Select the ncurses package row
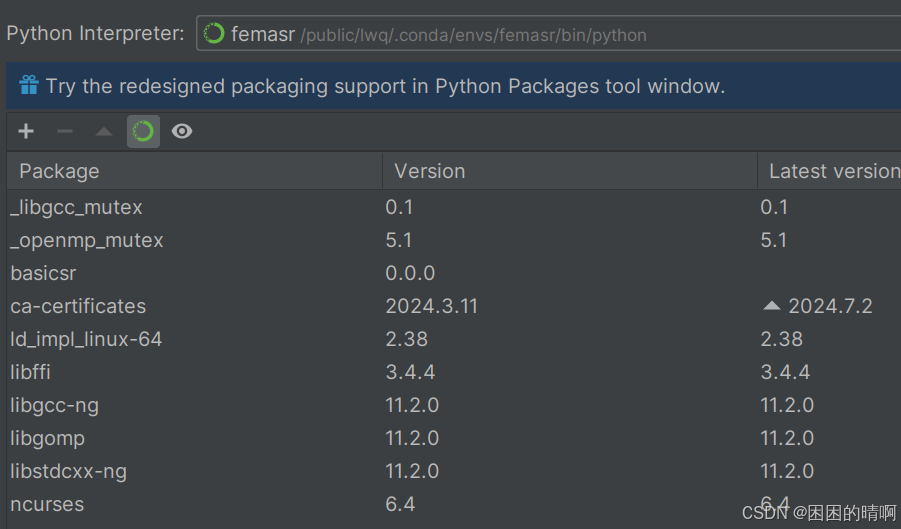901x529 pixels. [x=47, y=504]
